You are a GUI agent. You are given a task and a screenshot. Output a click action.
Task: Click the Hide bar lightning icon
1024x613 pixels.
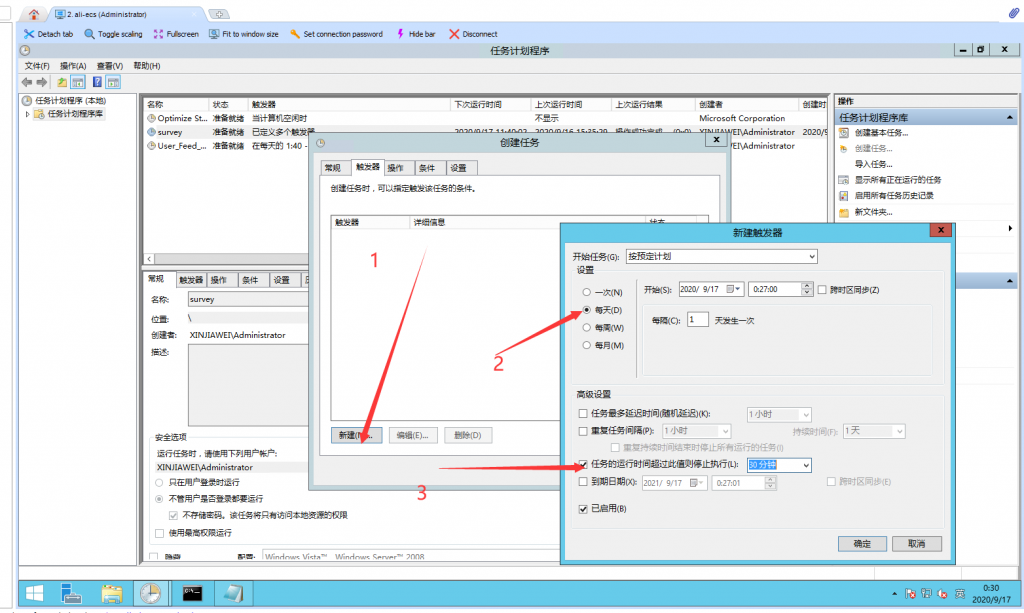pos(401,34)
